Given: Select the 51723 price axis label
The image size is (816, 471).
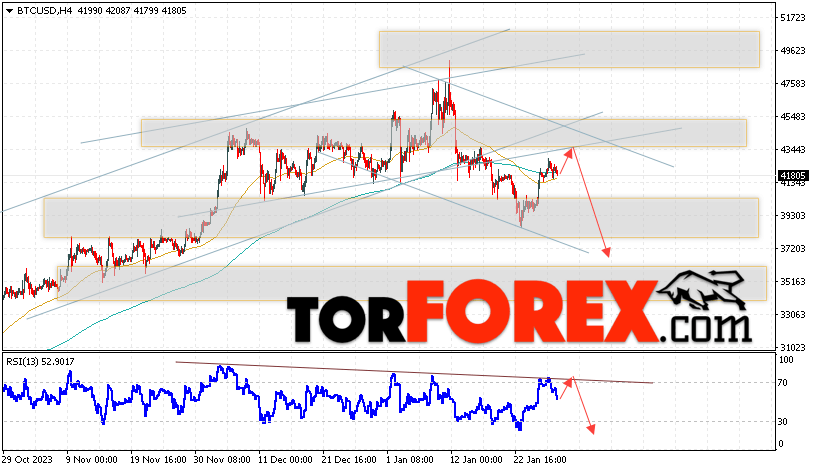Looking at the screenshot, I should [x=793, y=18].
